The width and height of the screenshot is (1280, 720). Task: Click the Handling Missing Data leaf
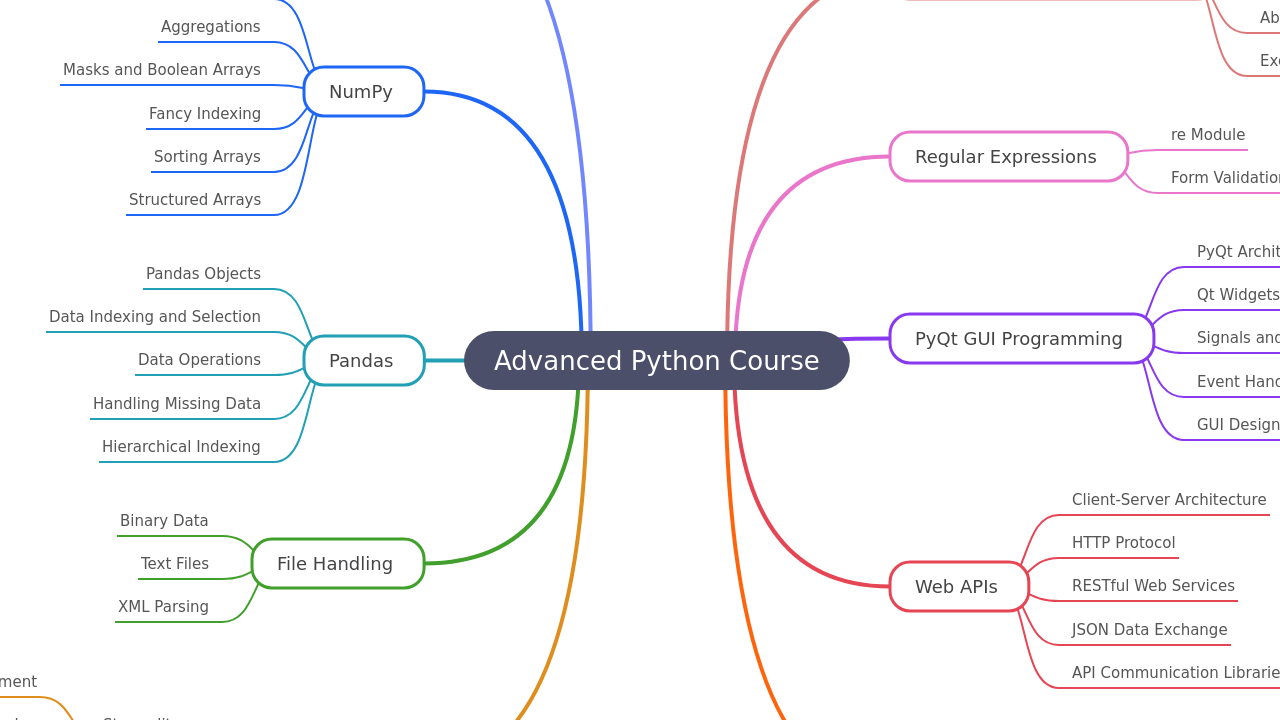point(177,404)
